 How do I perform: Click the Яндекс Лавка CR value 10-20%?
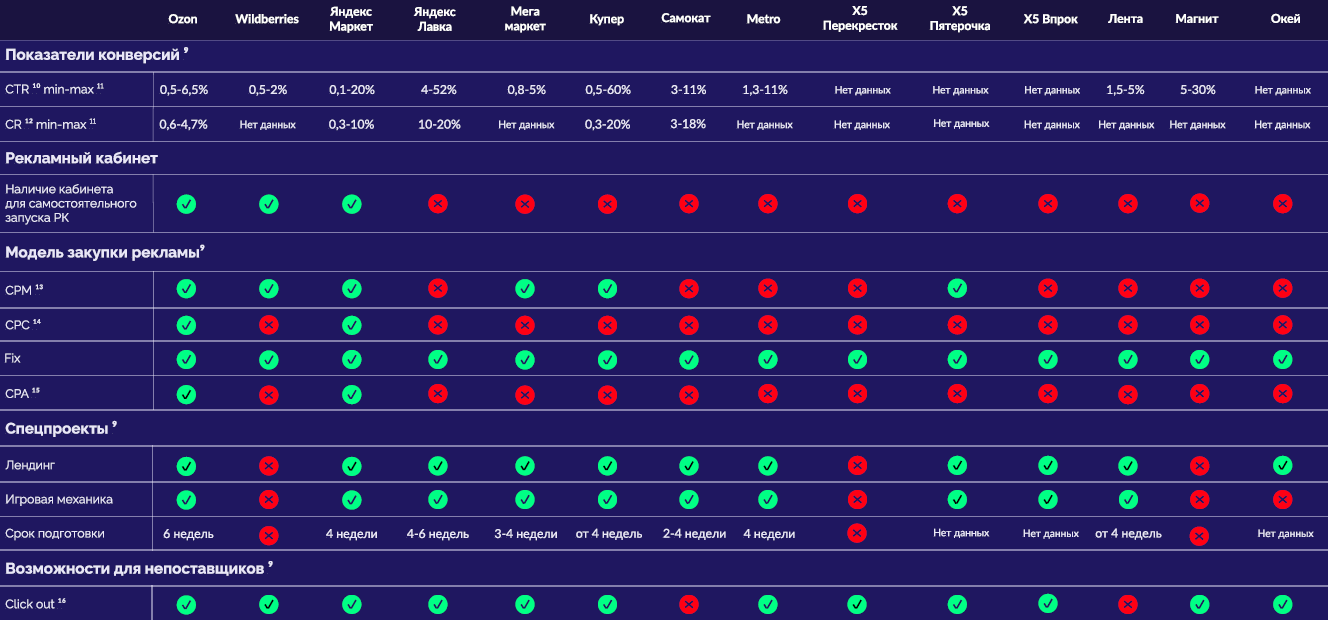point(439,124)
